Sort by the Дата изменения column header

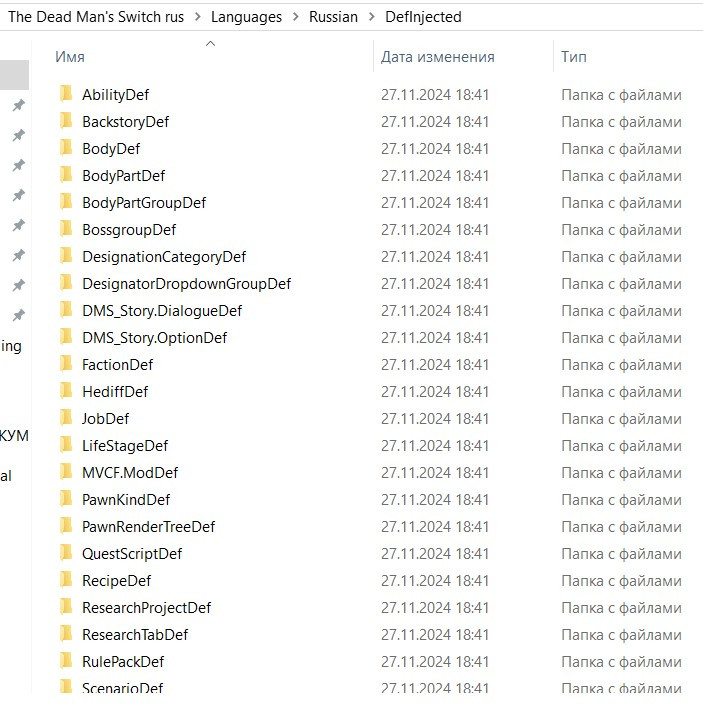pos(437,57)
